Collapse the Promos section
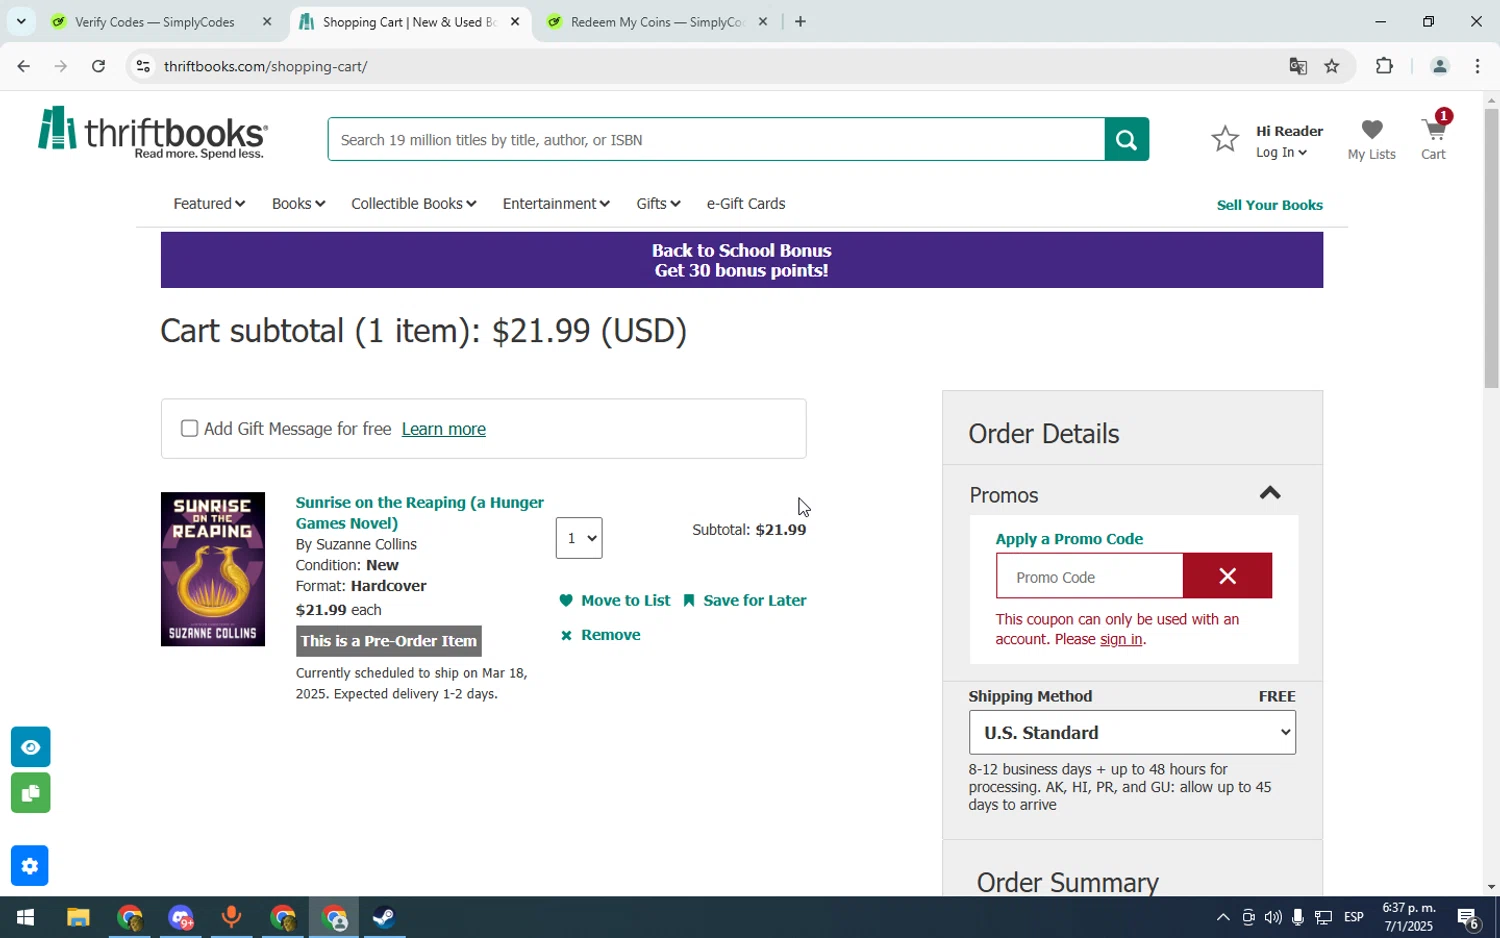Viewport: 1500px width, 938px height. (x=1269, y=493)
